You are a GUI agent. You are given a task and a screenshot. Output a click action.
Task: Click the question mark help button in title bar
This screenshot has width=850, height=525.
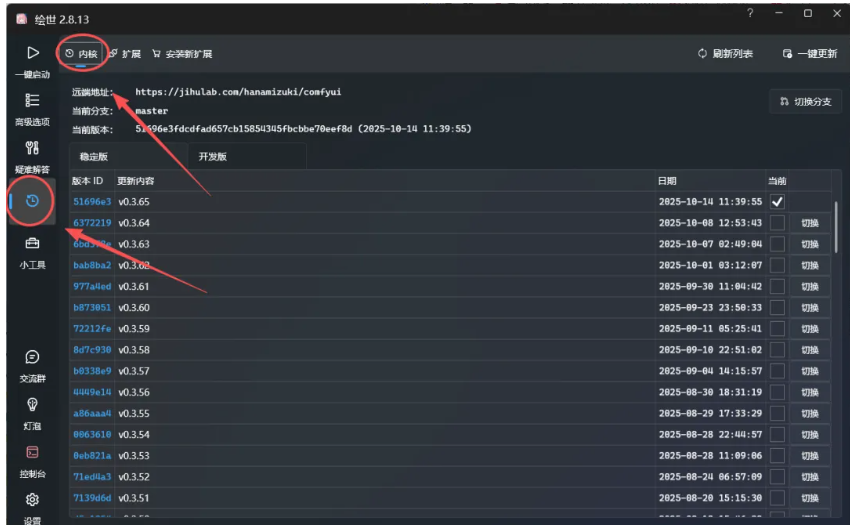click(750, 14)
